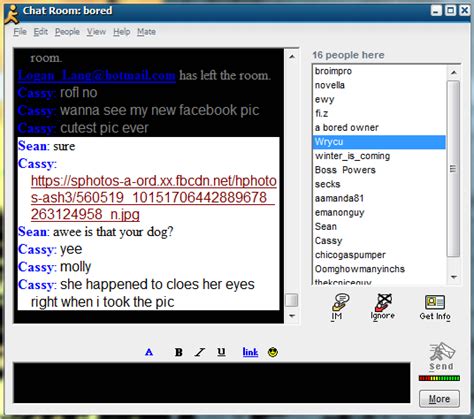Click the message length meter bar

point(439,378)
